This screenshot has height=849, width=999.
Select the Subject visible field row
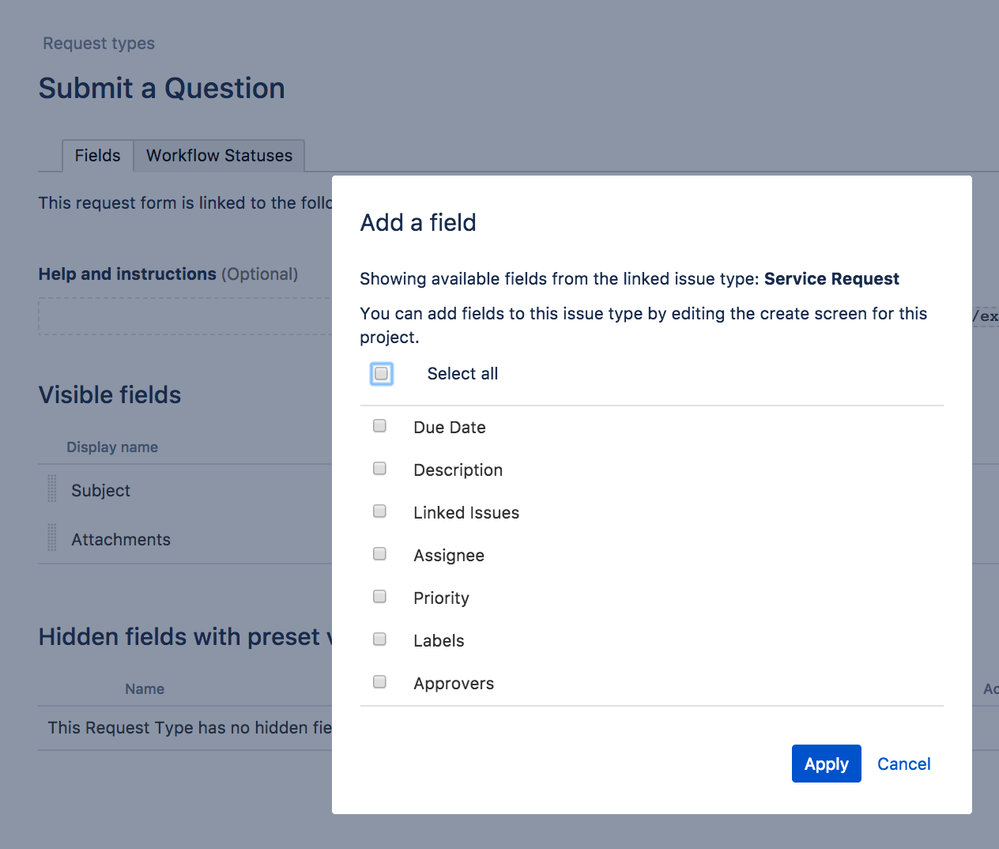185,489
